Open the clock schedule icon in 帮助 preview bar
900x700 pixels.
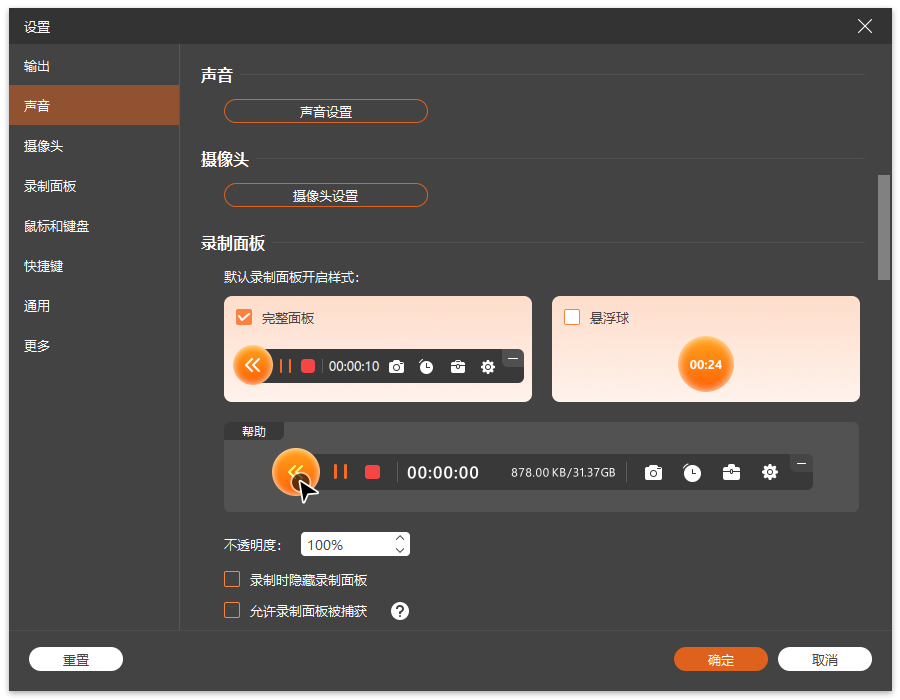(x=692, y=472)
